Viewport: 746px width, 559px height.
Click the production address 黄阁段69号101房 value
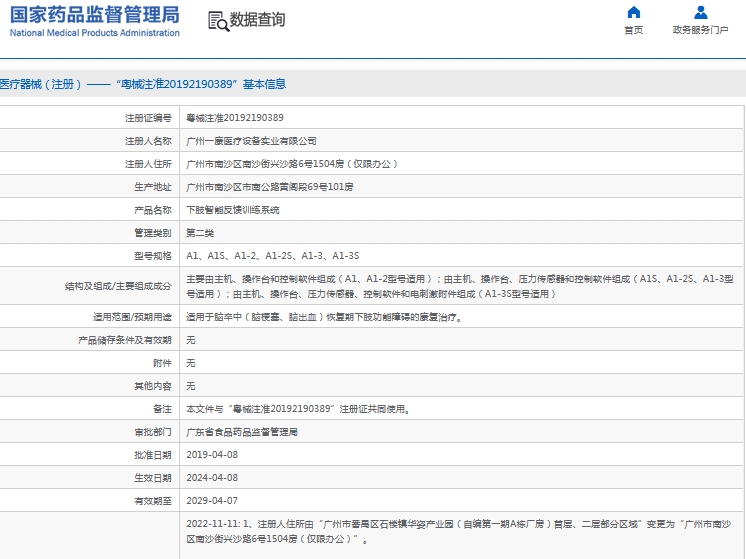click(269, 187)
